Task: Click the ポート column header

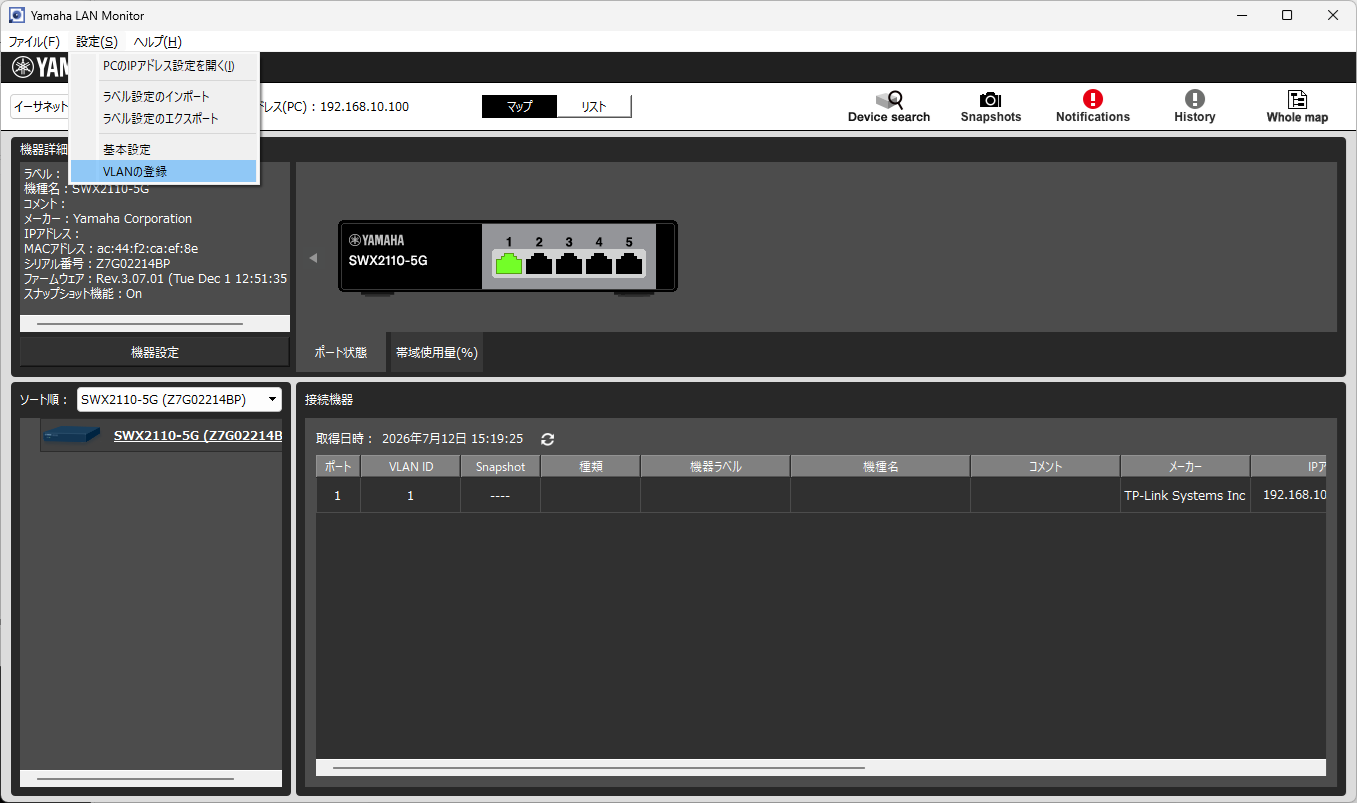Action: click(339, 467)
